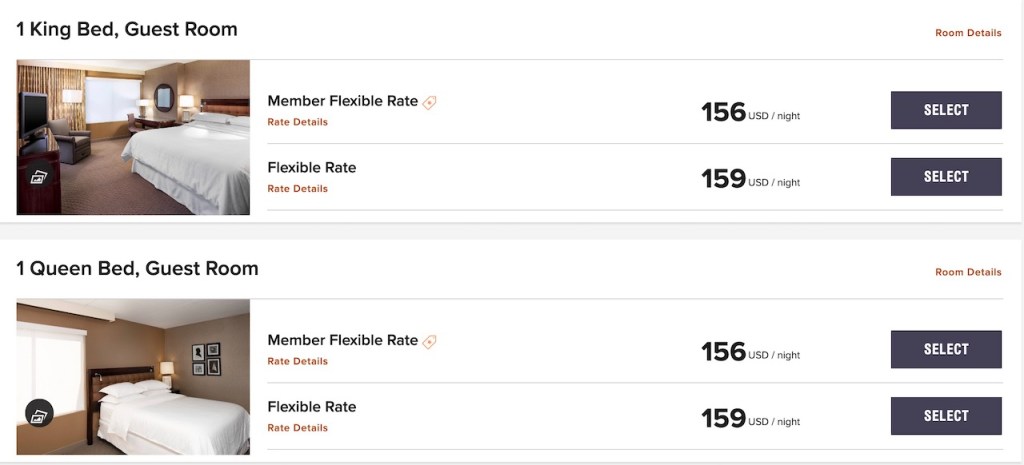View Rate Details under King Member Flexible Rate
1024x465 pixels.
(x=297, y=122)
